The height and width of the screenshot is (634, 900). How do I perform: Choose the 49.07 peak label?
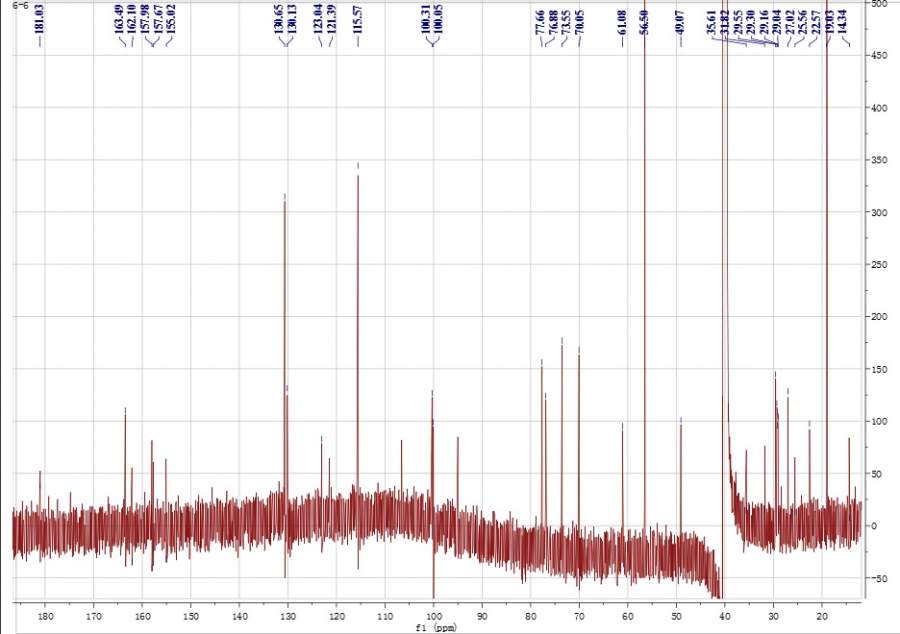680,22
